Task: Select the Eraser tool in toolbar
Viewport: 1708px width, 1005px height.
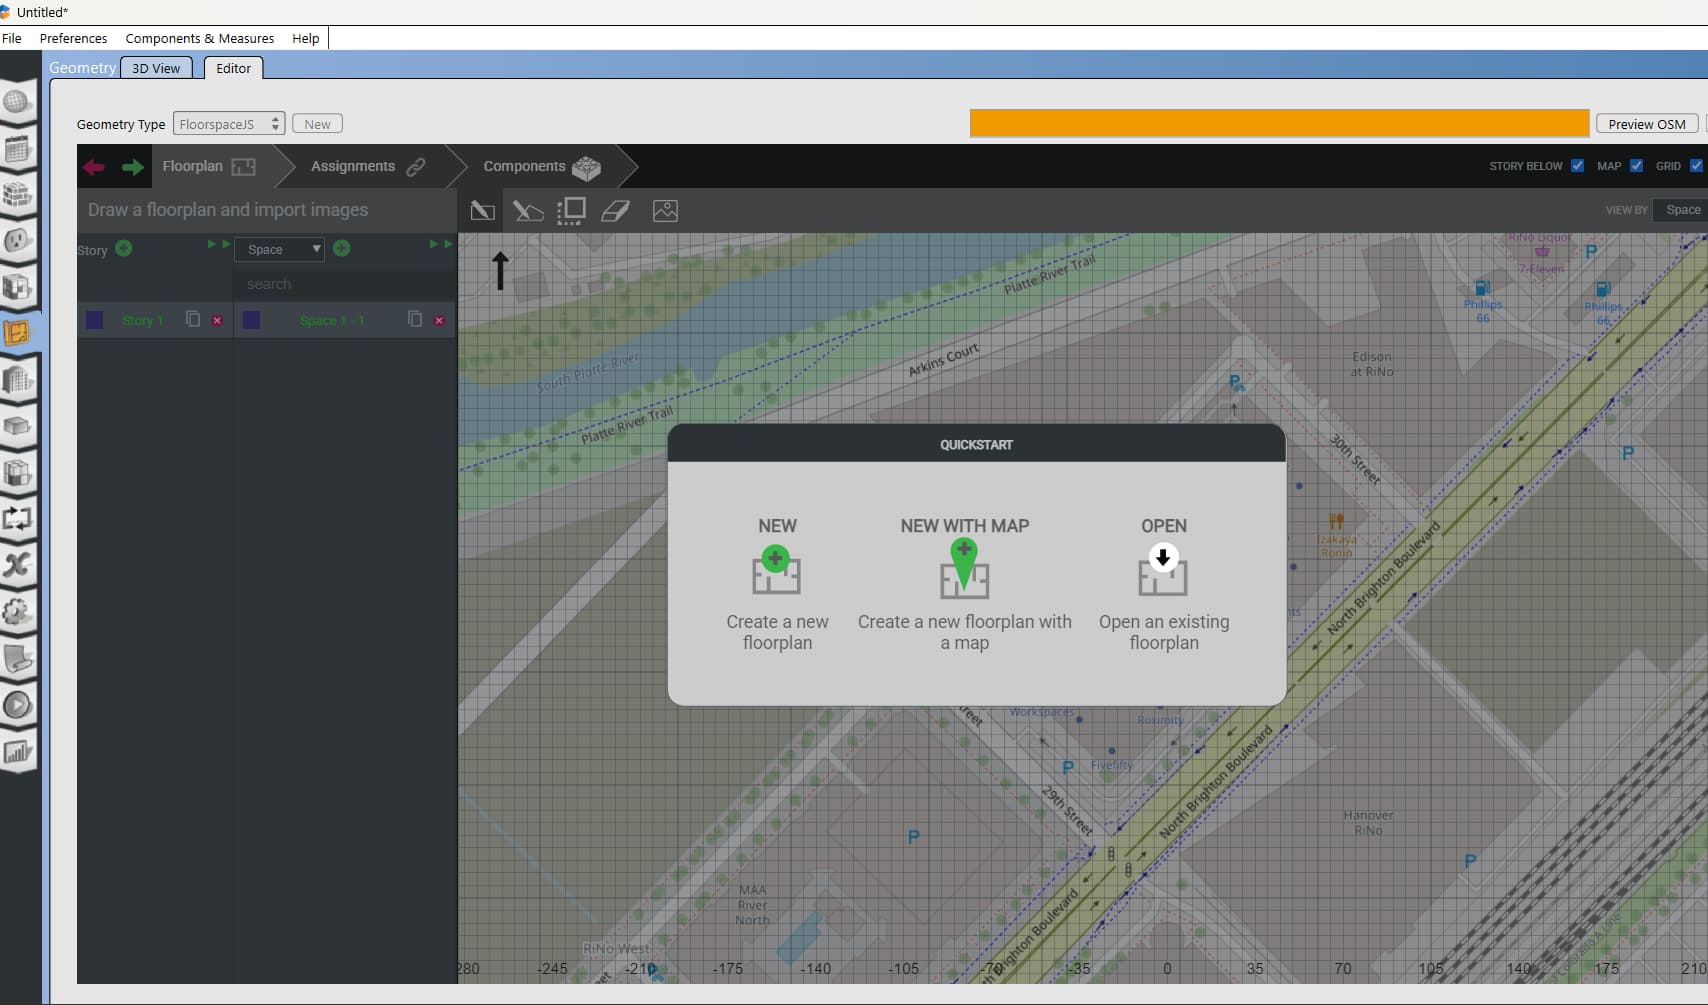Action: click(x=615, y=211)
